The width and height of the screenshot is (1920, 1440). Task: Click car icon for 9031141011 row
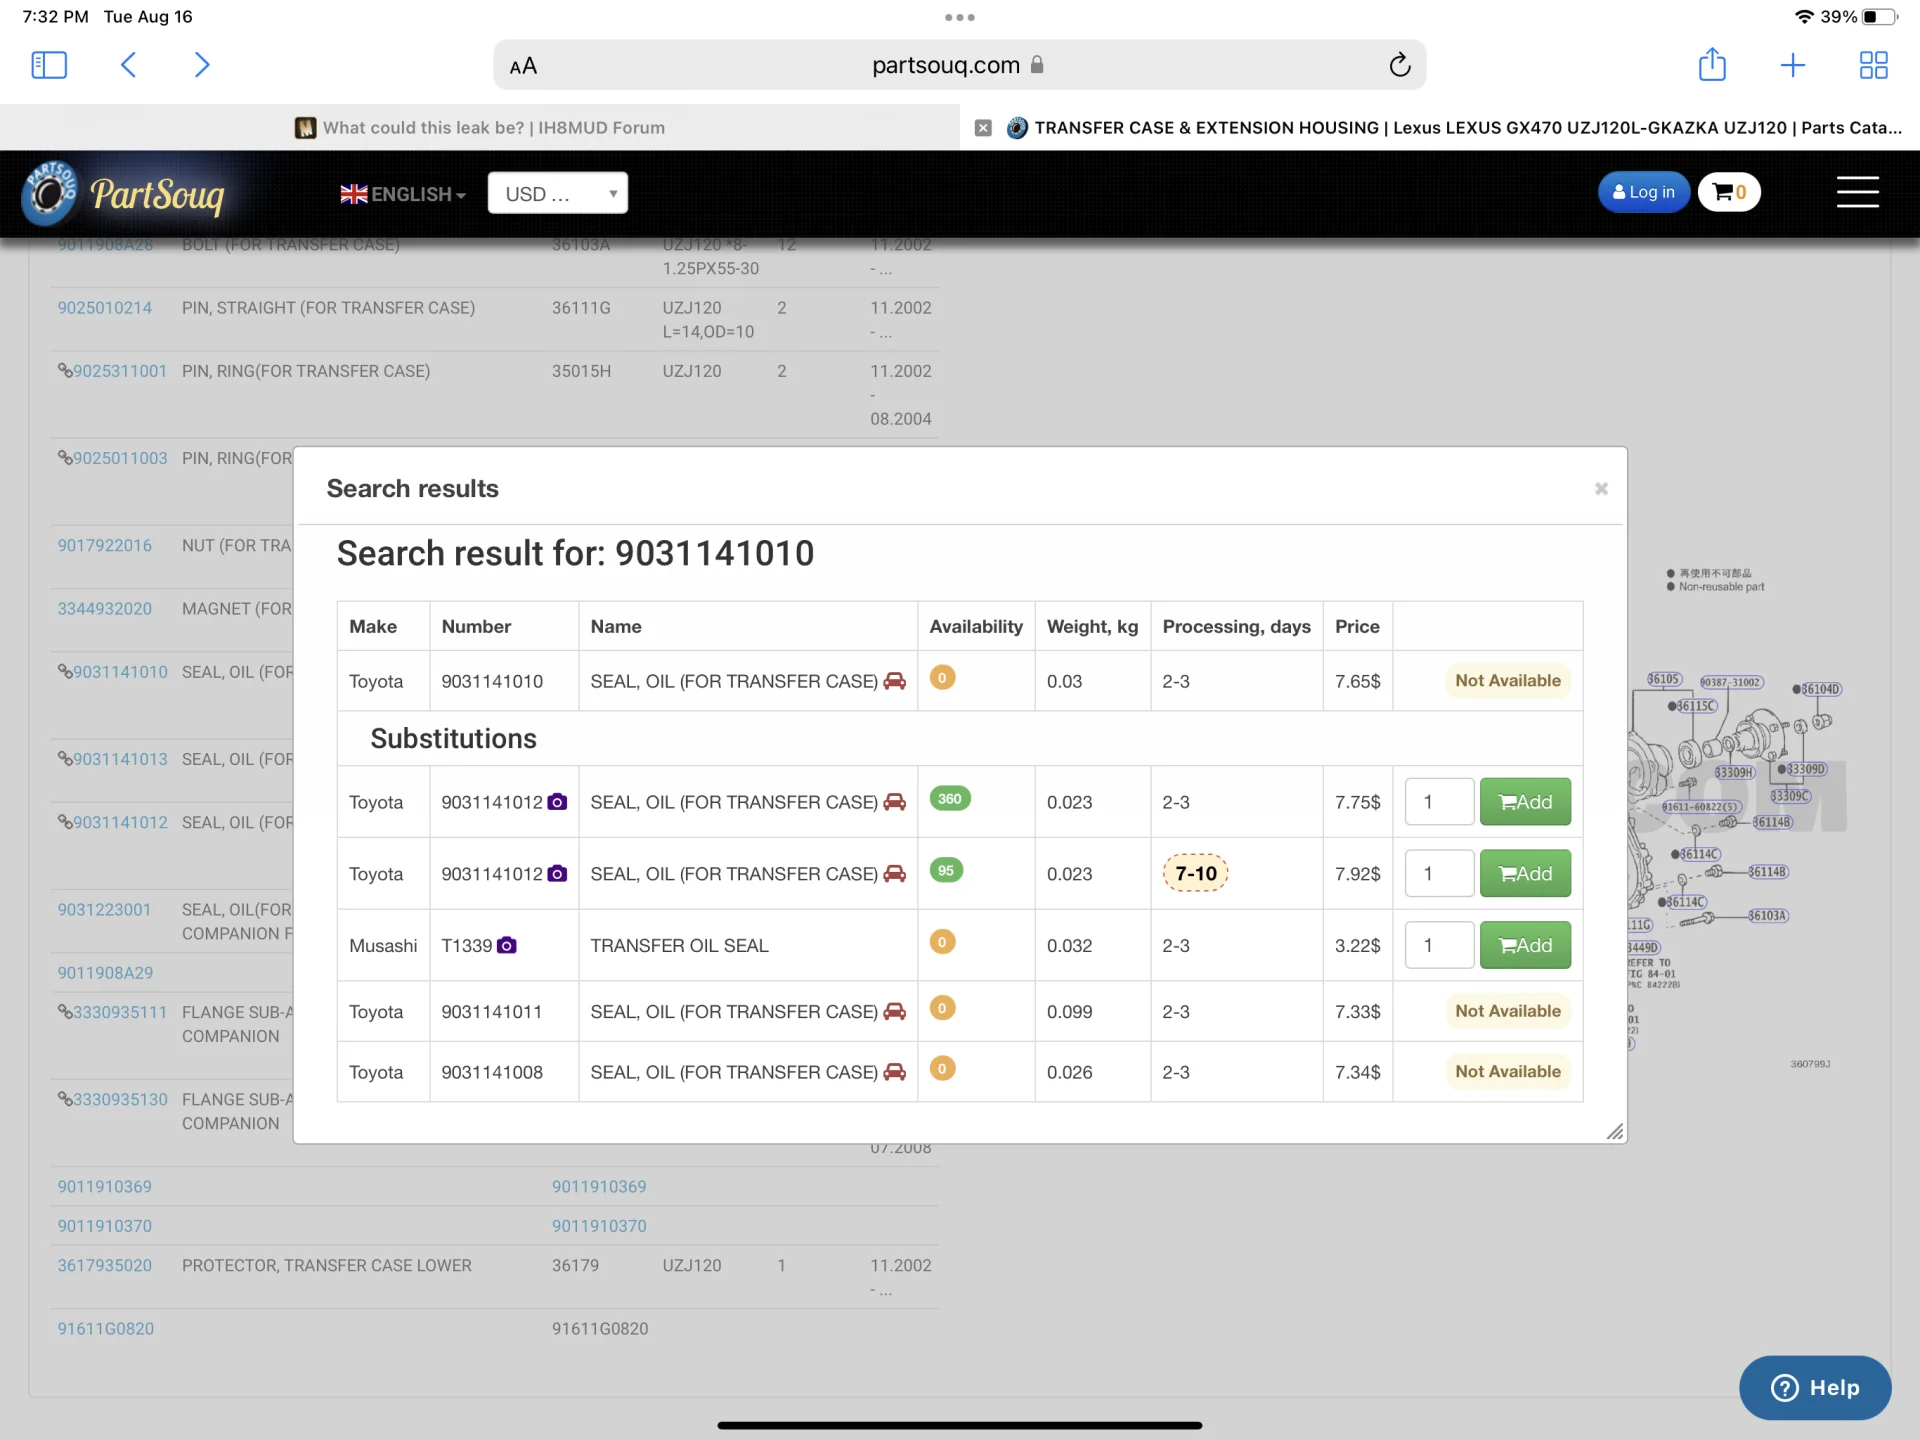tap(895, 1012)
